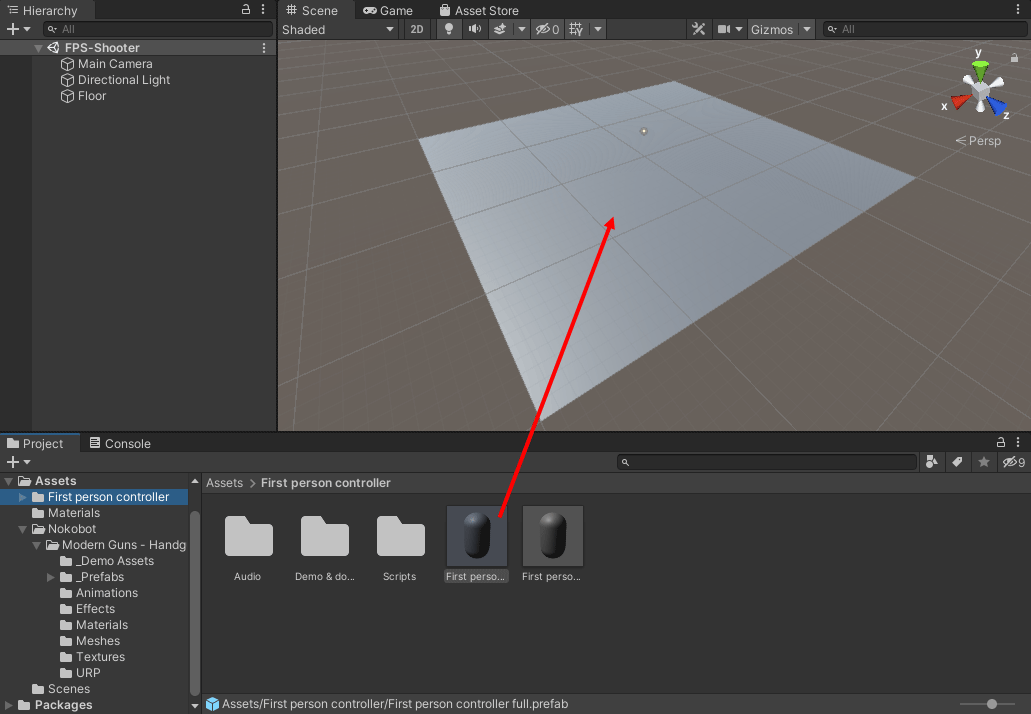Click the Project icon size slider

(x=992, y=704)
